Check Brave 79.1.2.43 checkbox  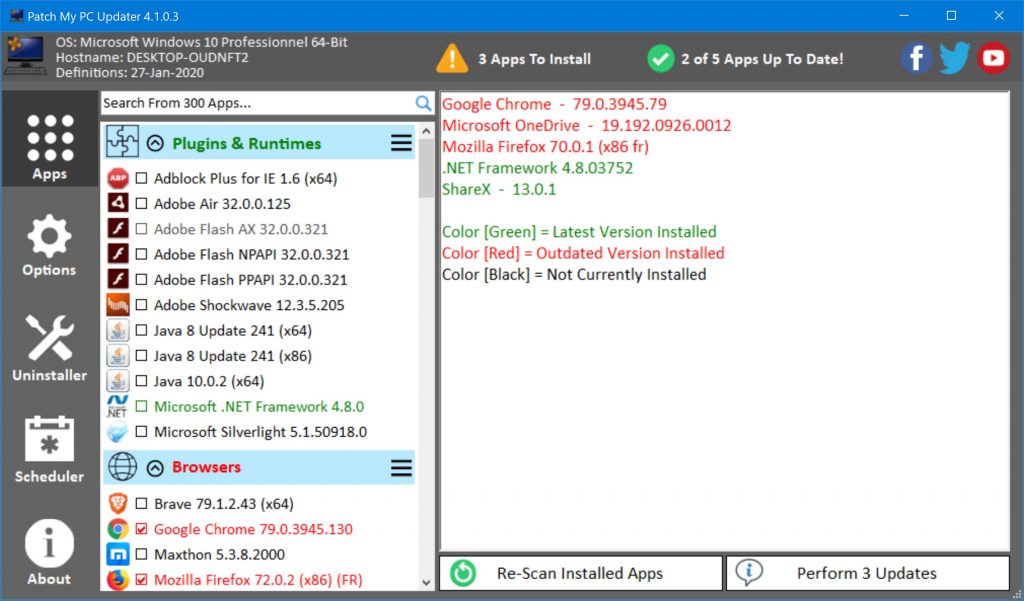point(141,504)
